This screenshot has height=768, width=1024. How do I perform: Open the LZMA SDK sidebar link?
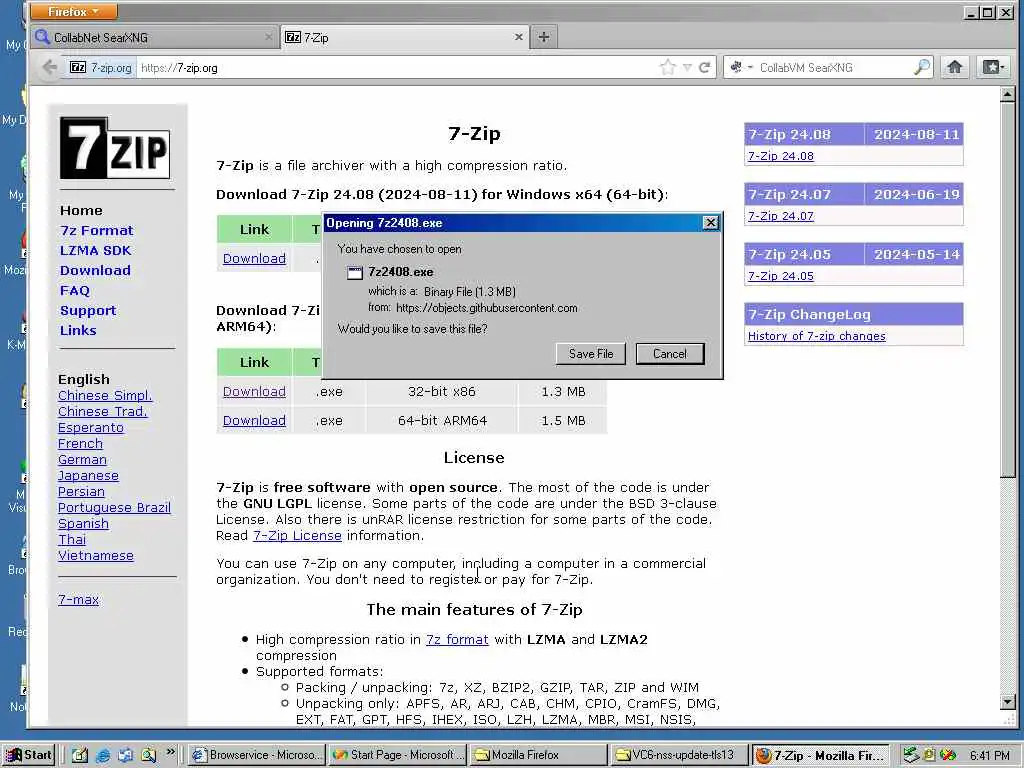(95, 251)
